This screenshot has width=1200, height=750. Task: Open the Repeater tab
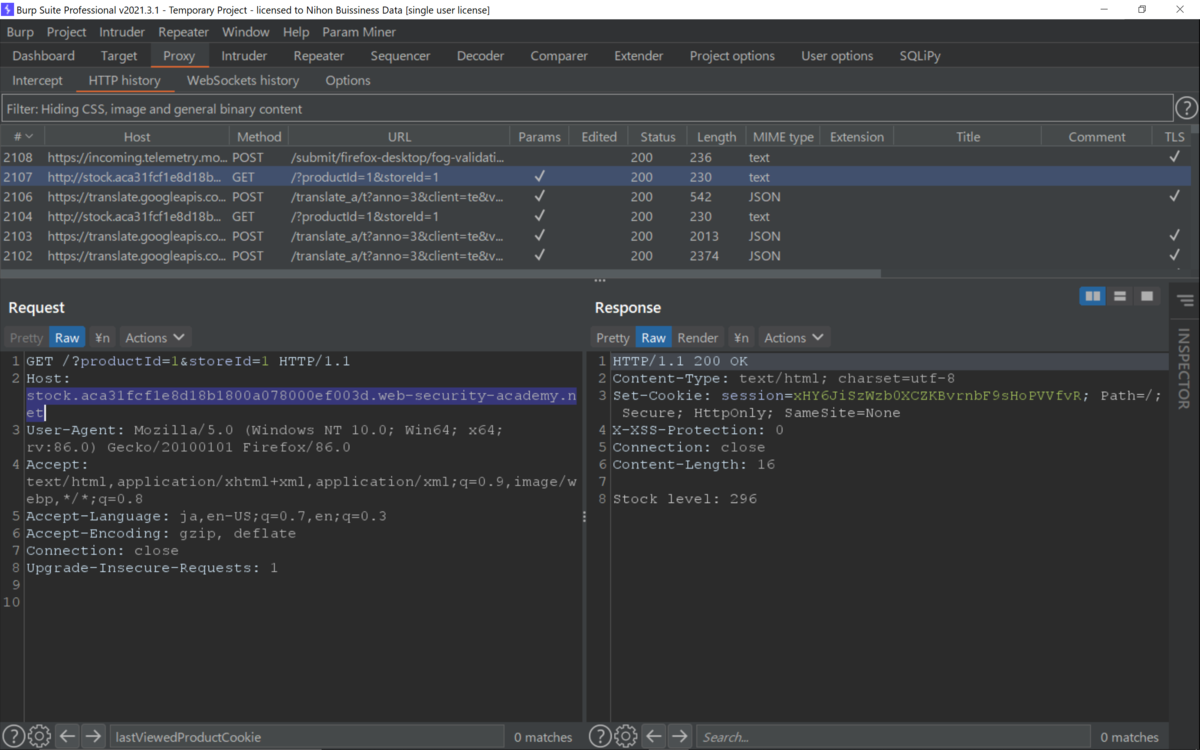pos(319,56)
